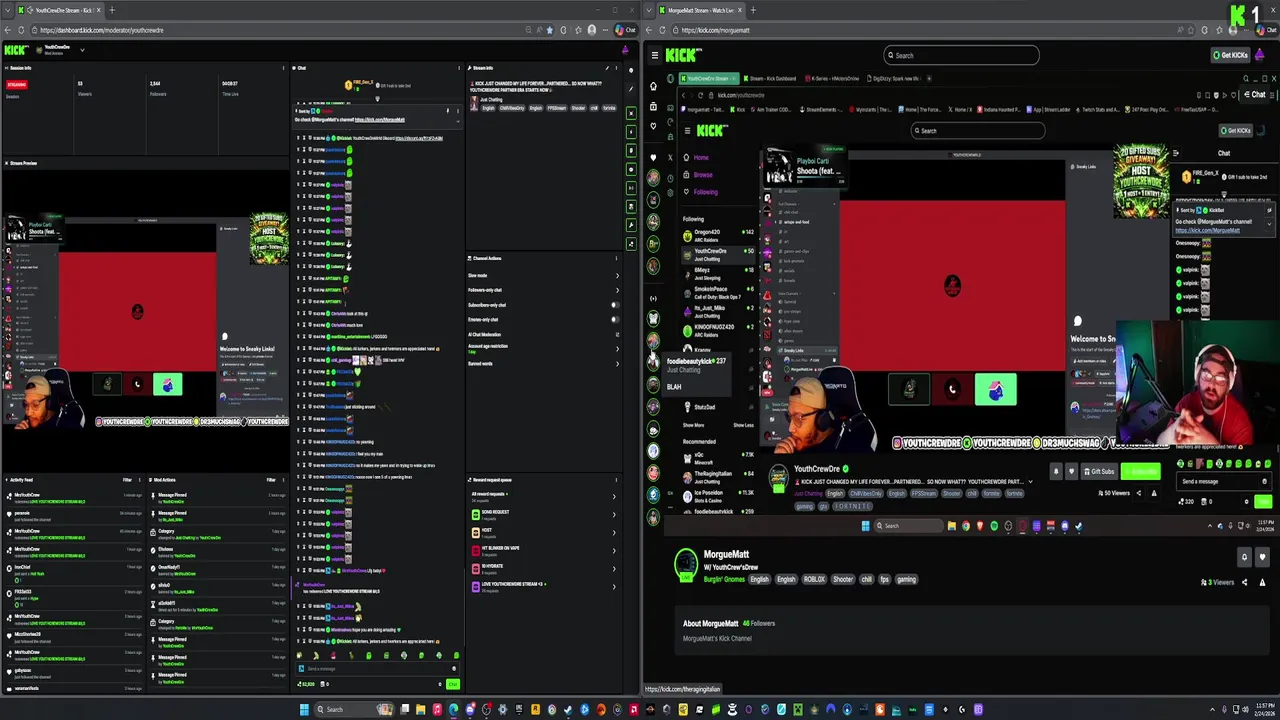Click the MorgueMatt channel name heading
The height and width of the screenshot is (720, 1280).
(726, 554)
